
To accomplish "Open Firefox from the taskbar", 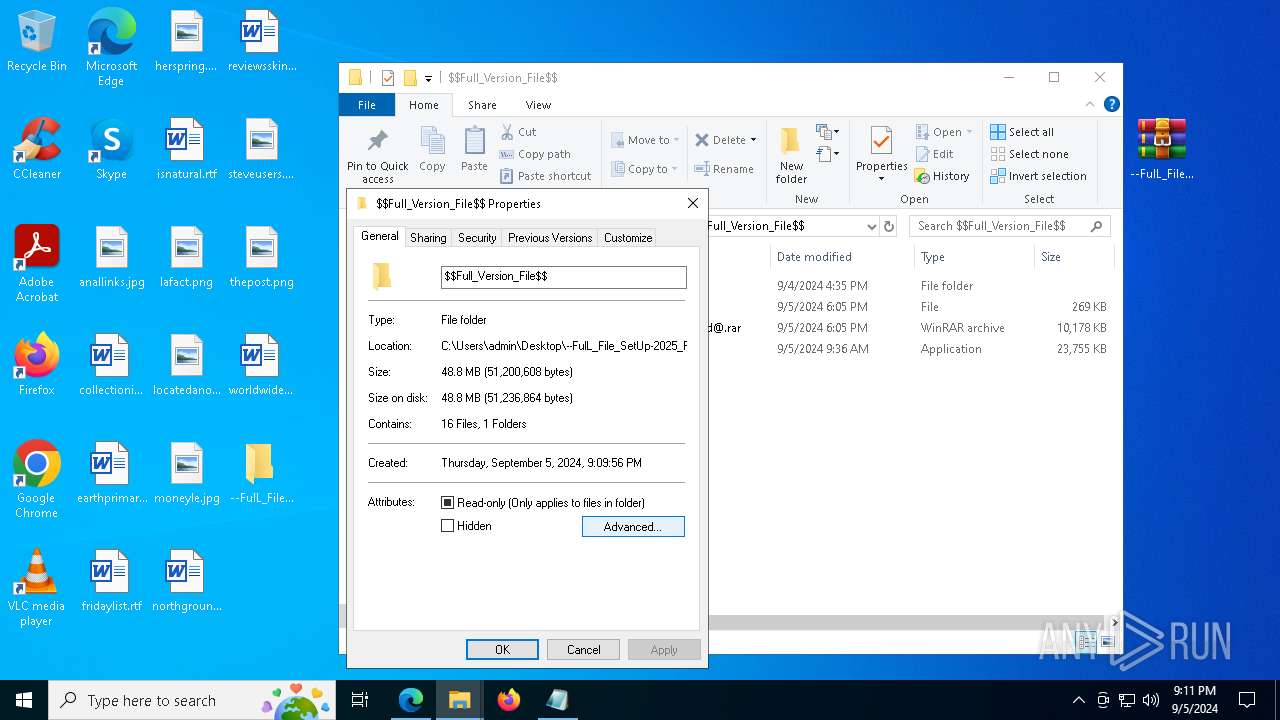I will (x=509, y=700).
